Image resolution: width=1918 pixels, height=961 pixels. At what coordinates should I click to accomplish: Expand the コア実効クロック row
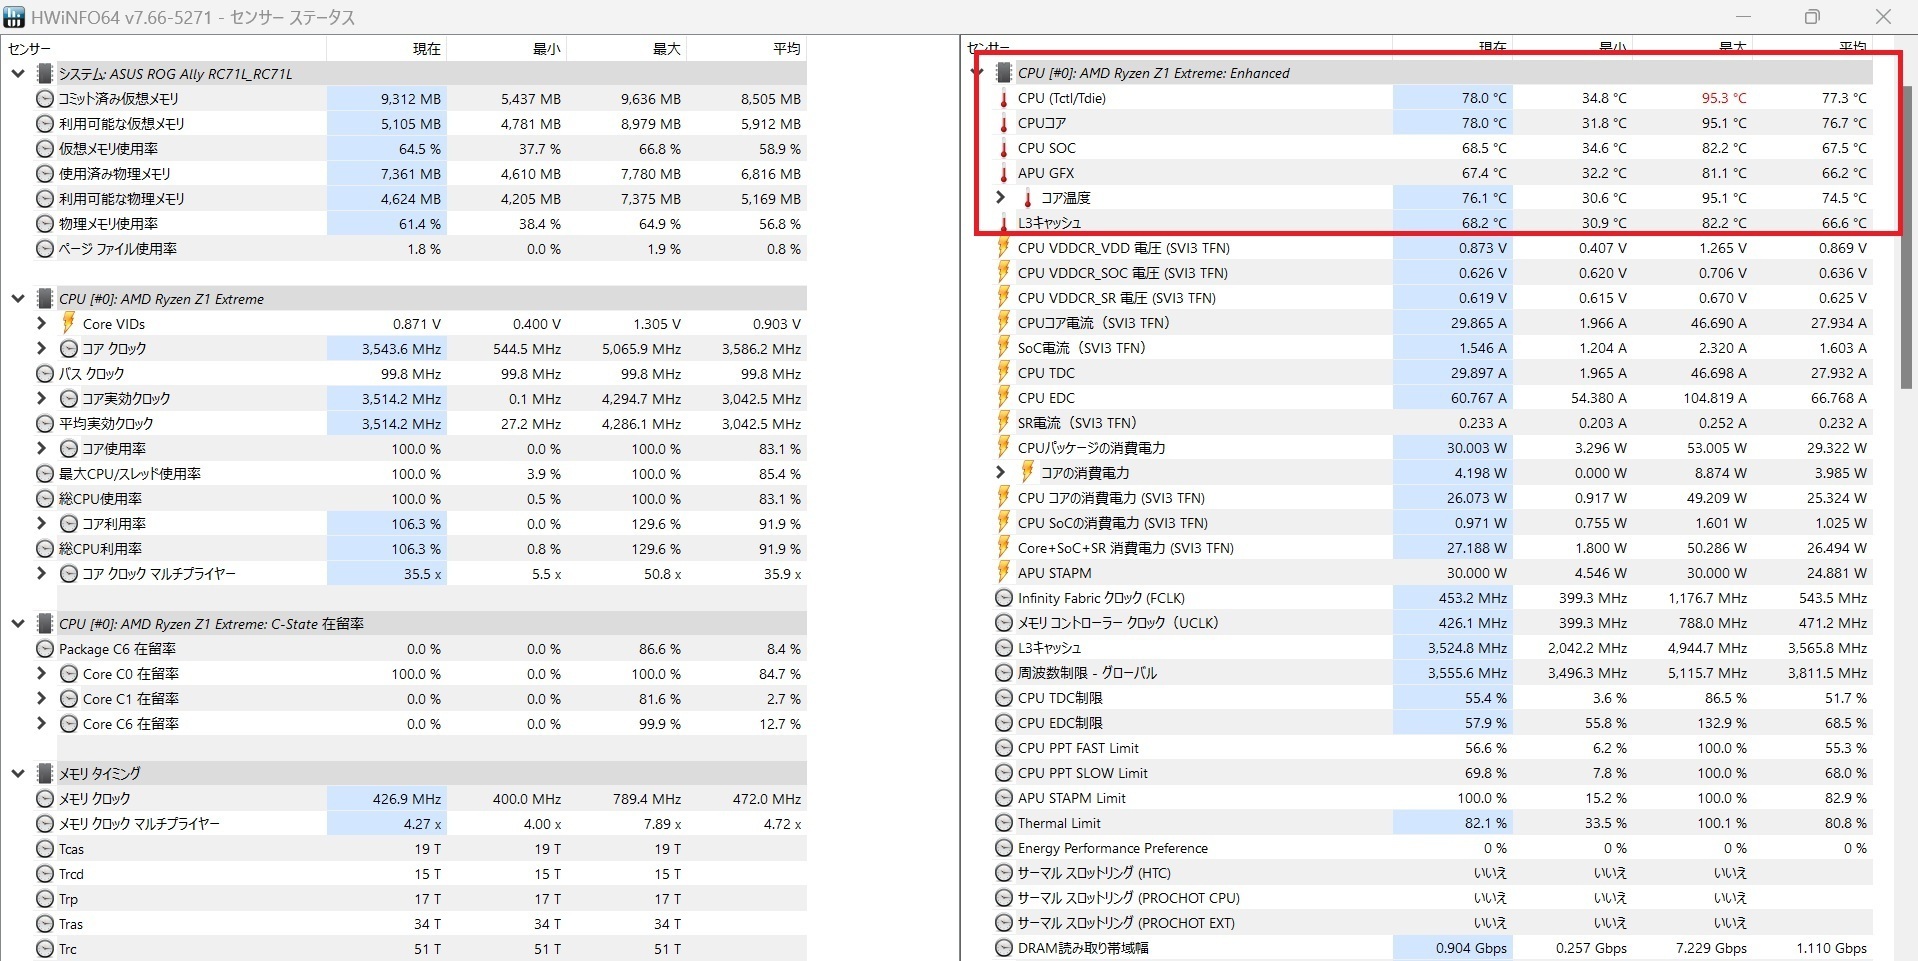pos(41,398)
